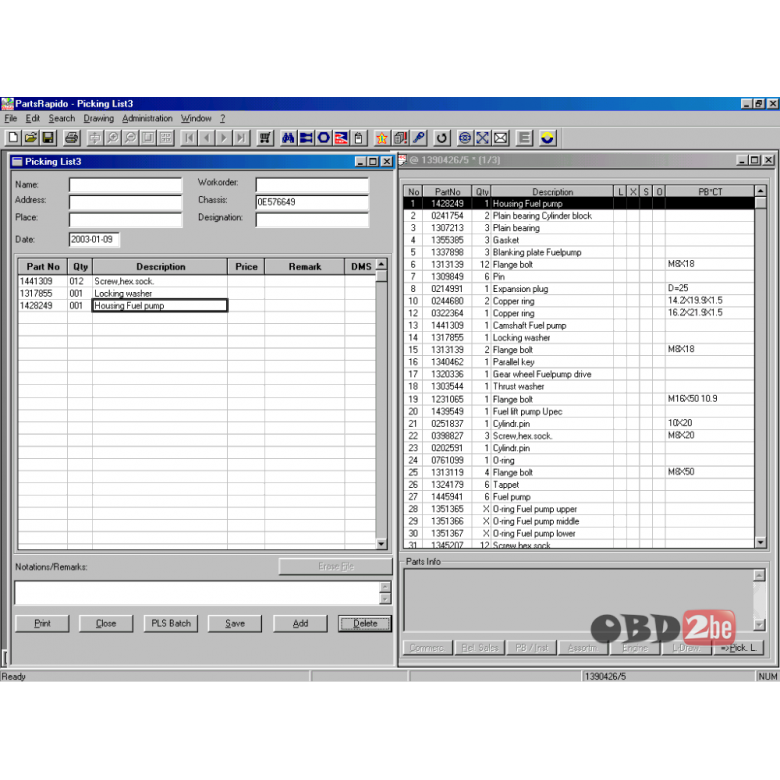The height and width of the screenshot is (780, 780).
Task: Click the Last page navigation icon
Action: pyautogui.click(x=241, y=138)
